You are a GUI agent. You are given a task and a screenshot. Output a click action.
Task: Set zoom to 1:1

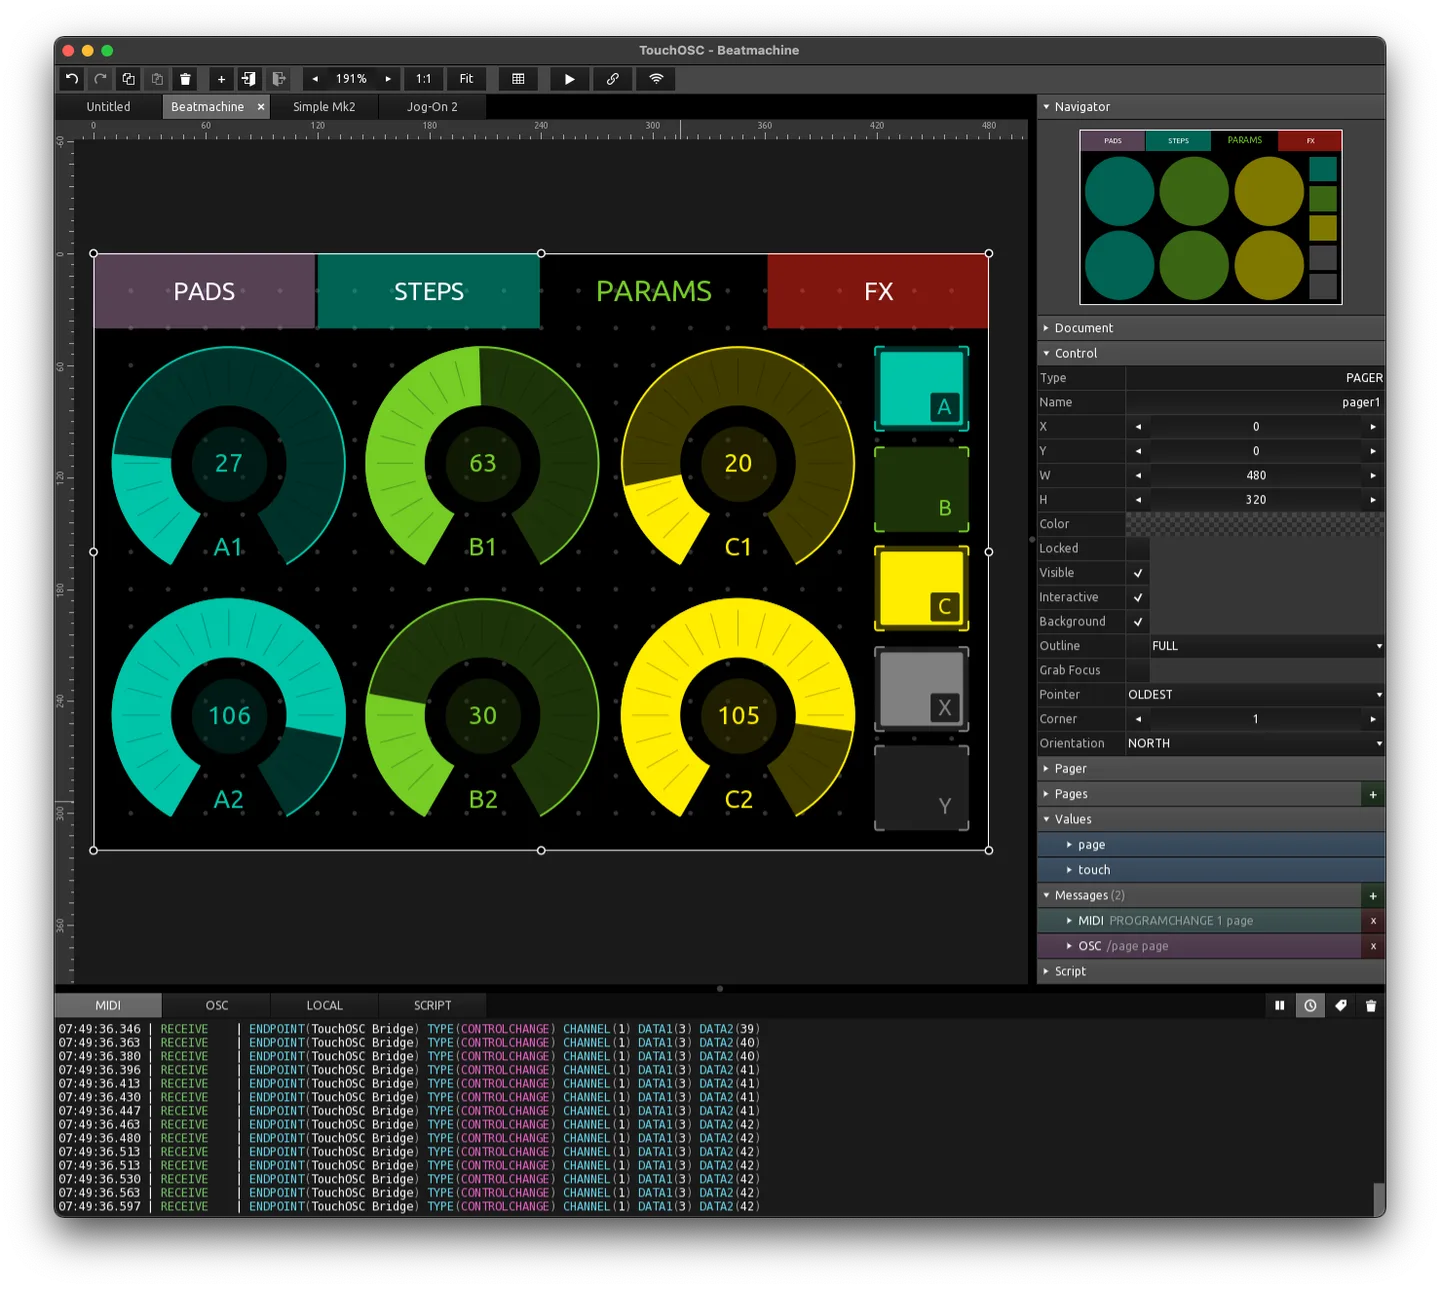[x=424, y=79]
